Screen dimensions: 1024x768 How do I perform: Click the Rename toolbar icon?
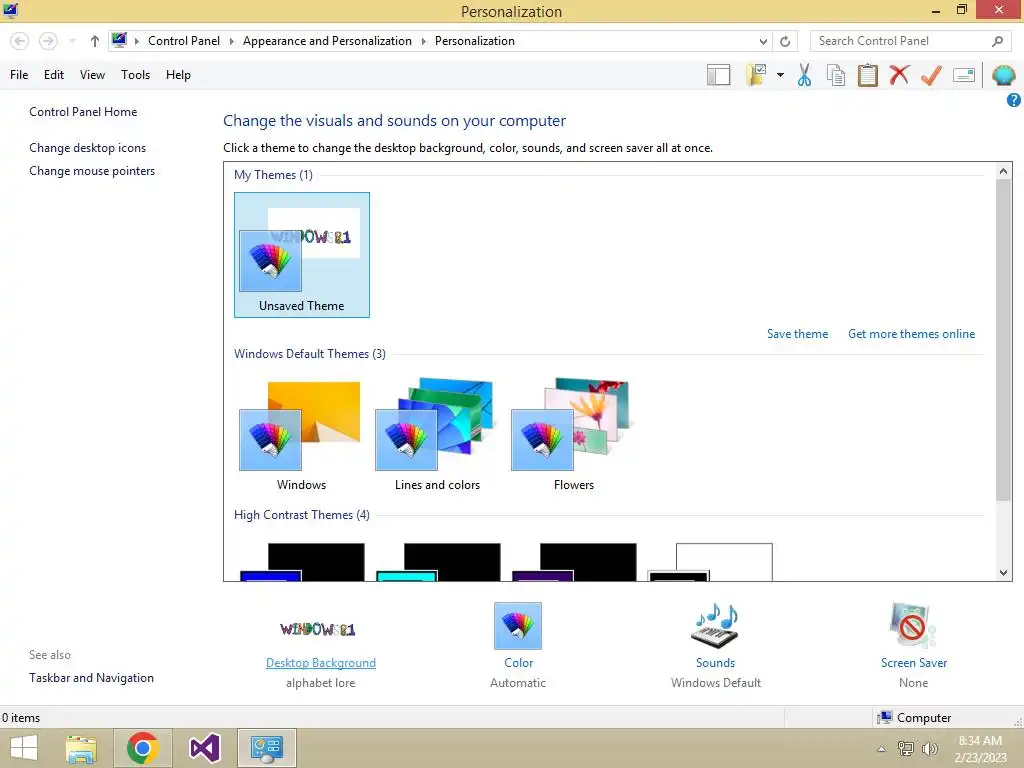[x=964, y=75]
